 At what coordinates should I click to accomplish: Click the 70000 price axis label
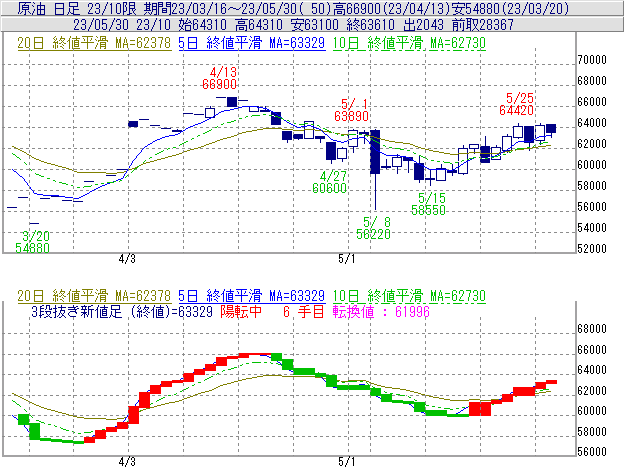(592, 60)
